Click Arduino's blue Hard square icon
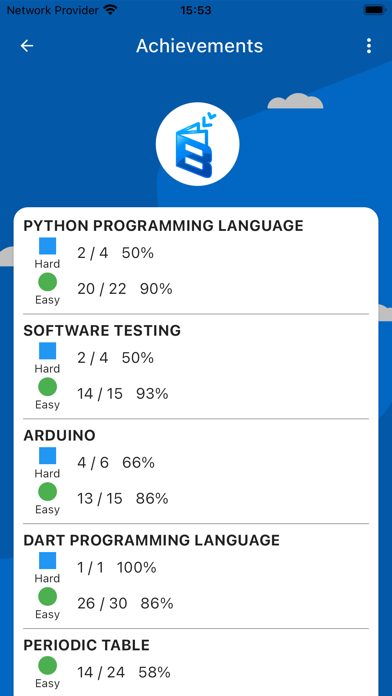 48,455
